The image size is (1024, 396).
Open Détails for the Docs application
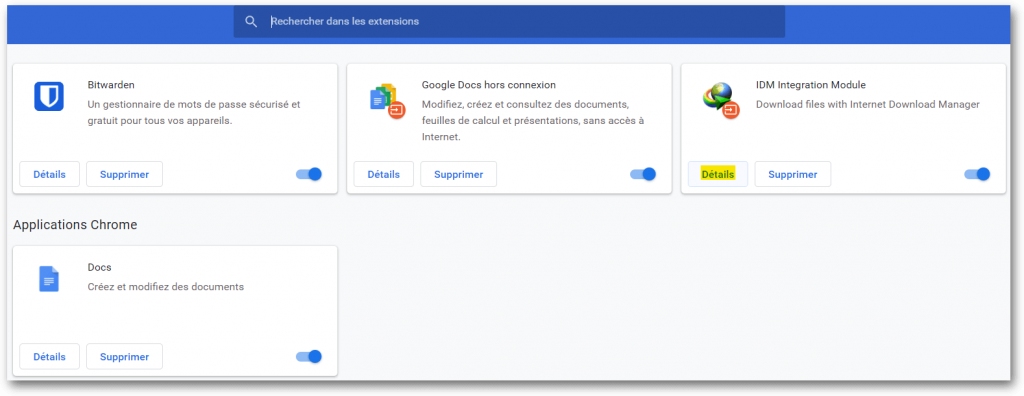tap(50, 357)
